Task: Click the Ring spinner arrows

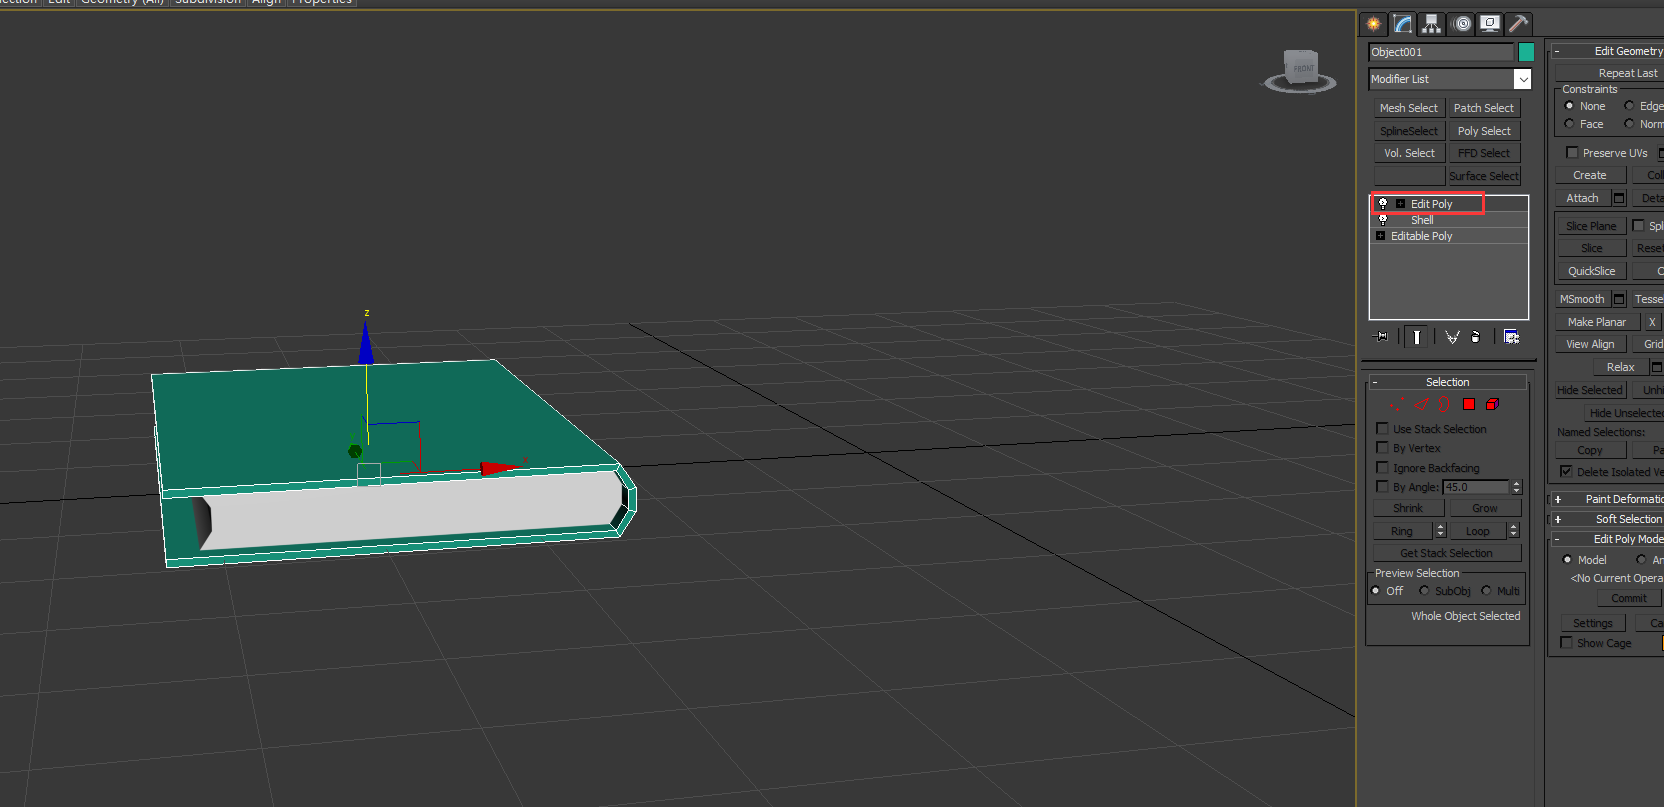Action: (x=1440, y=531)
